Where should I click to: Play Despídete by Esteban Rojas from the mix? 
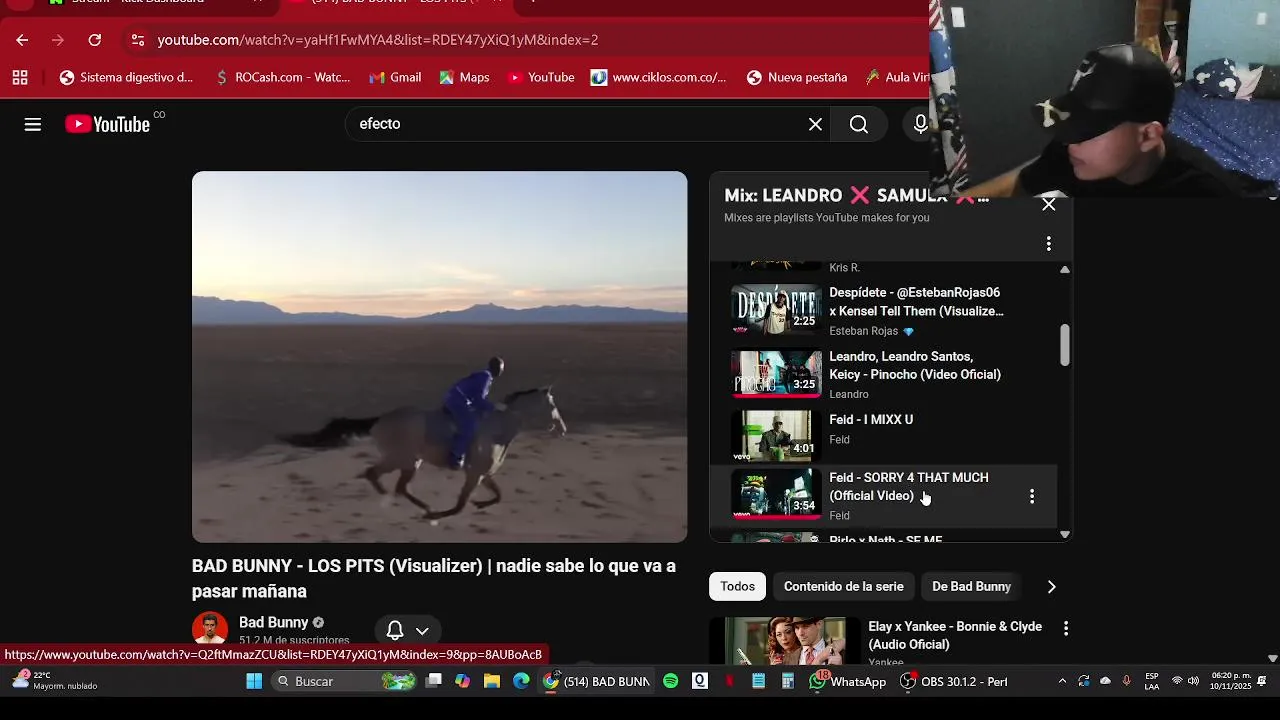pyautogui.click(x=776, y=310)
